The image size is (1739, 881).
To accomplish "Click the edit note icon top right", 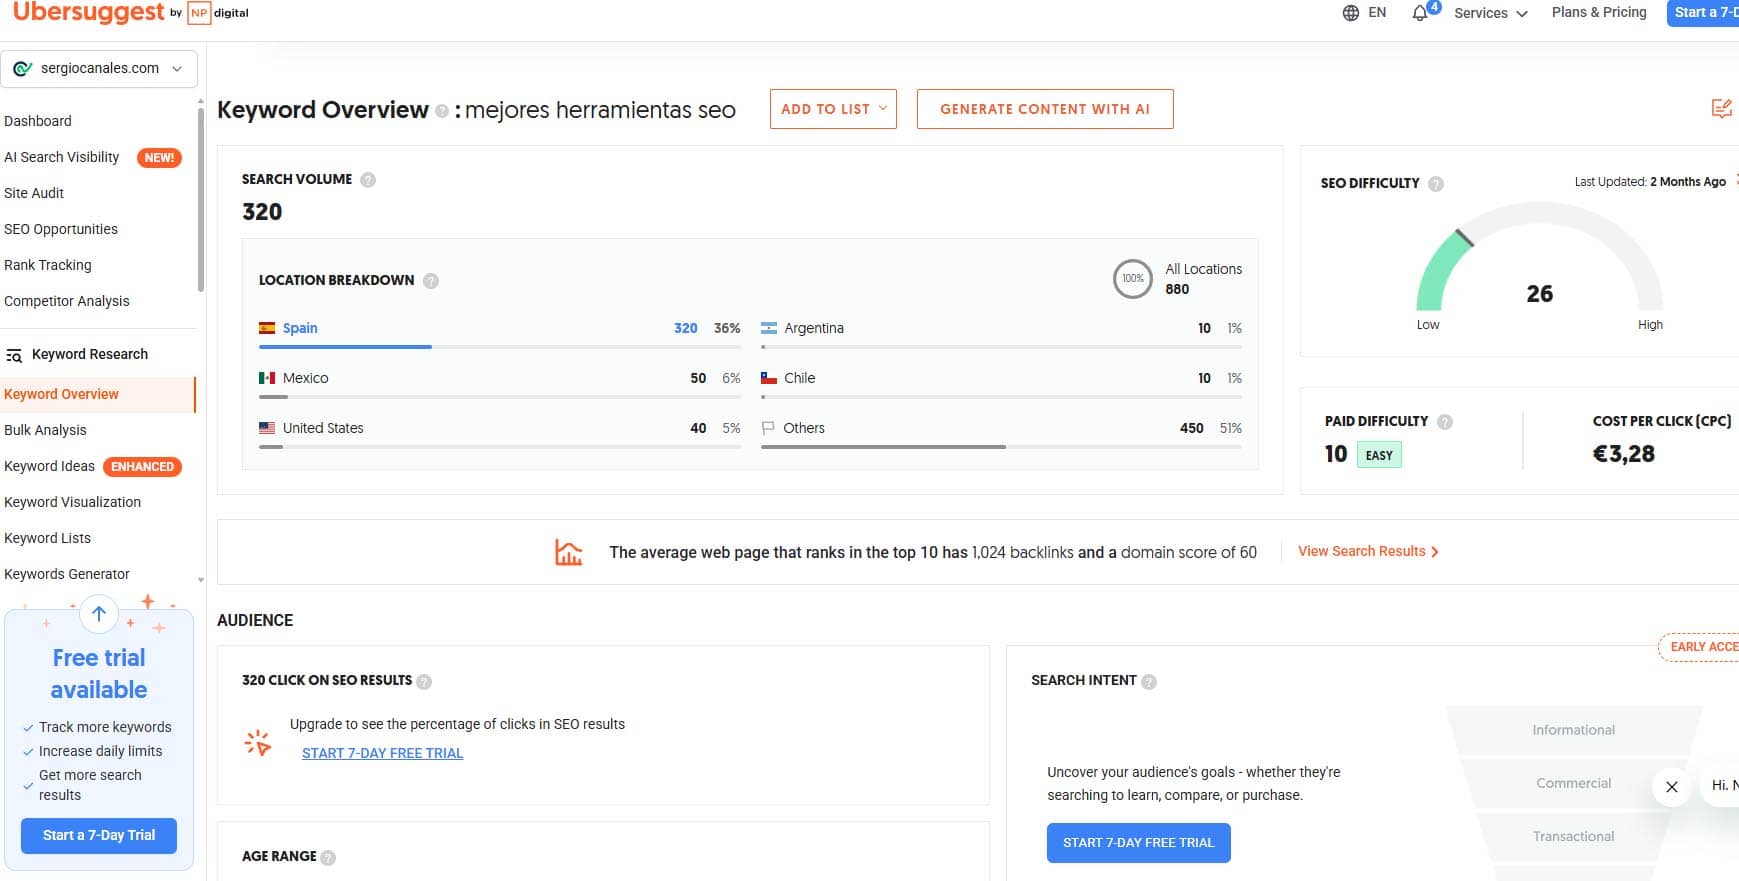I will tap(1721, 108).
